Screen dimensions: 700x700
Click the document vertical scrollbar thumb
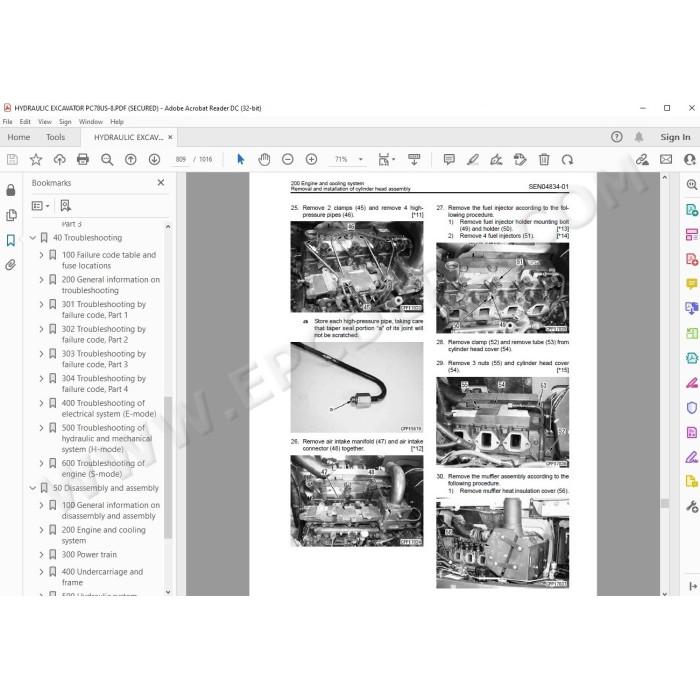coord(665,503)
